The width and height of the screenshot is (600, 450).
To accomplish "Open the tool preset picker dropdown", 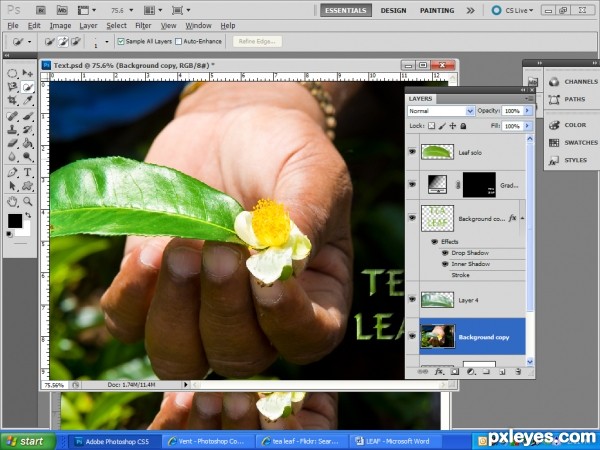I will (x=29, y=42).
